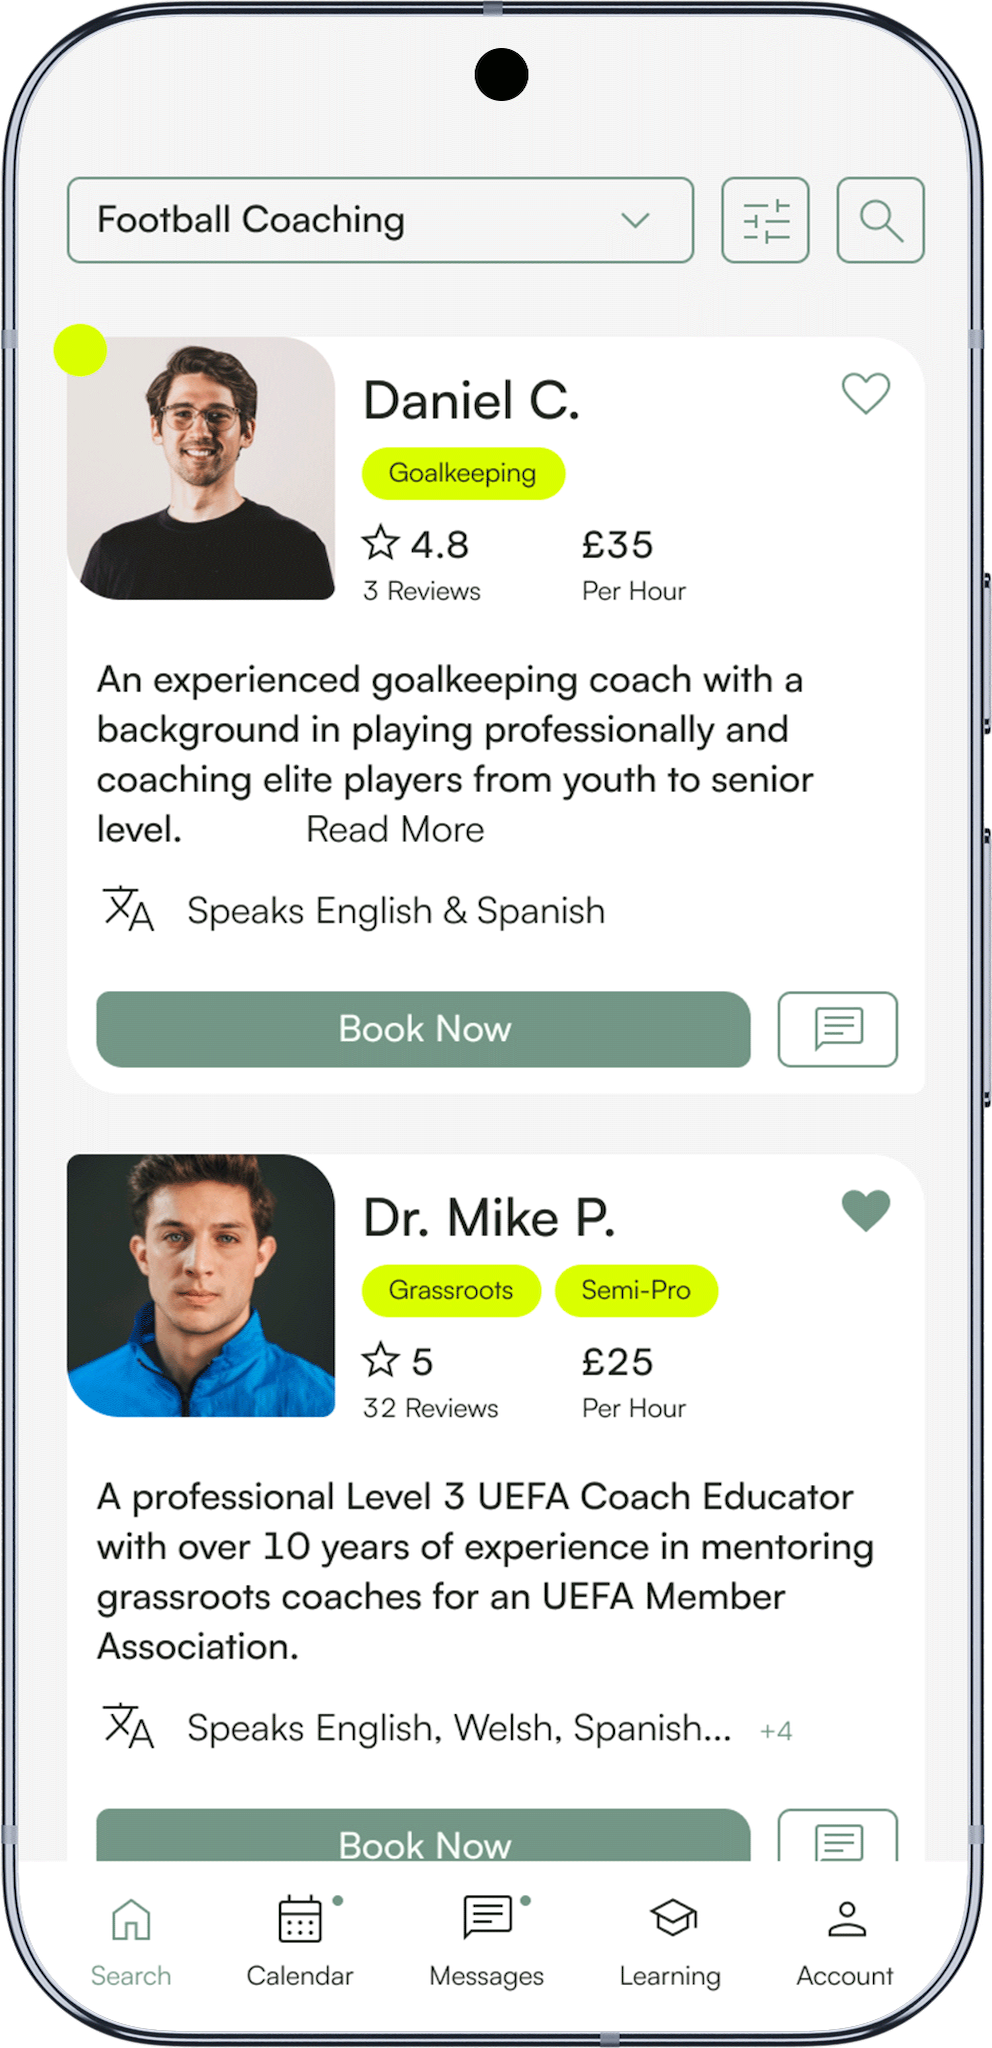Click the dropdown chevron arrow
Viewport: 992px width, 2048px height.
[x=635, y=220]
